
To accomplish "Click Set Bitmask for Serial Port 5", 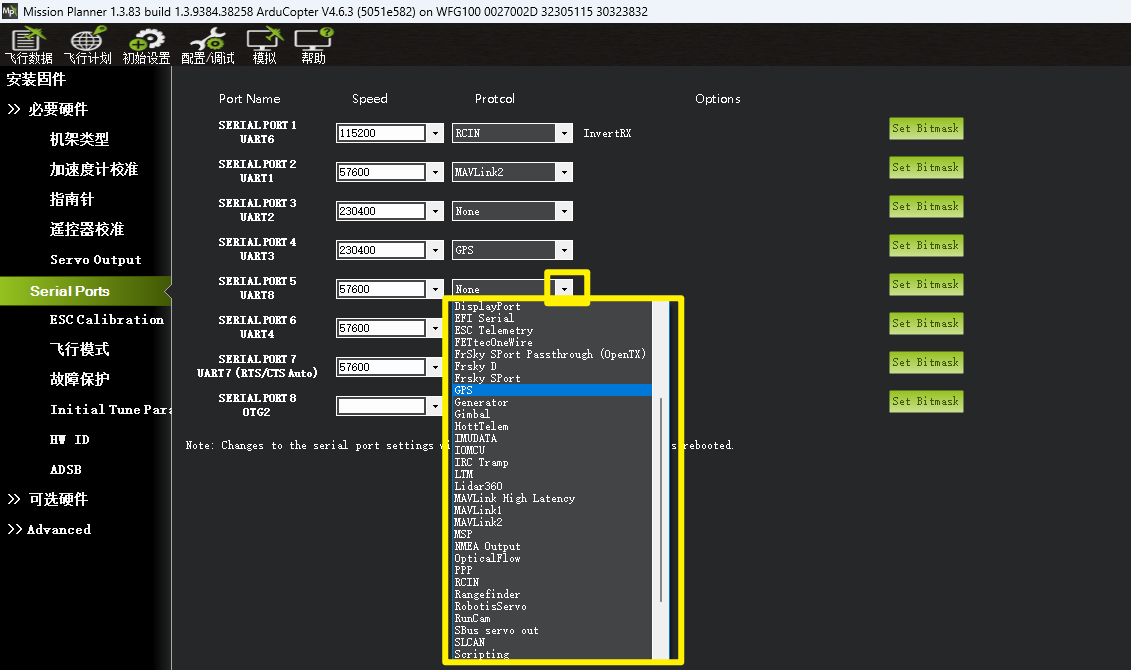I will tap(925, 284).
